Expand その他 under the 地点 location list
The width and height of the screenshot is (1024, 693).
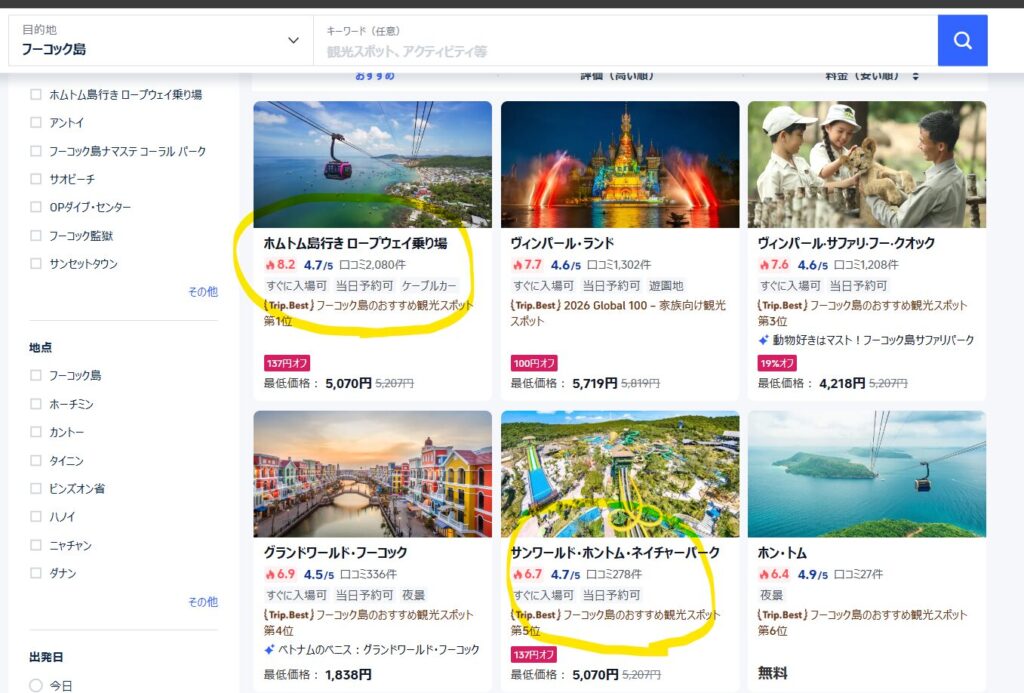(x=202, y=602)
